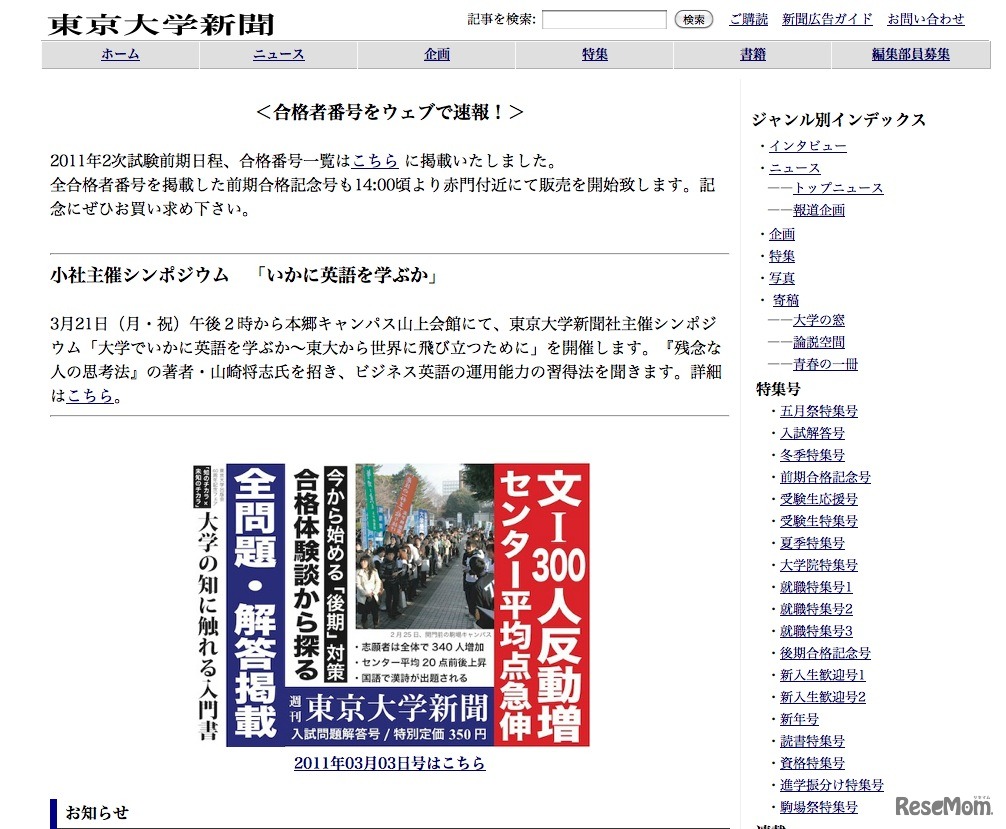Image resolution: width=1006 pixels, height=829 pixels.
Task: Follow the こちら link for 合格番号一覧
Action: [x=375, y=160]
